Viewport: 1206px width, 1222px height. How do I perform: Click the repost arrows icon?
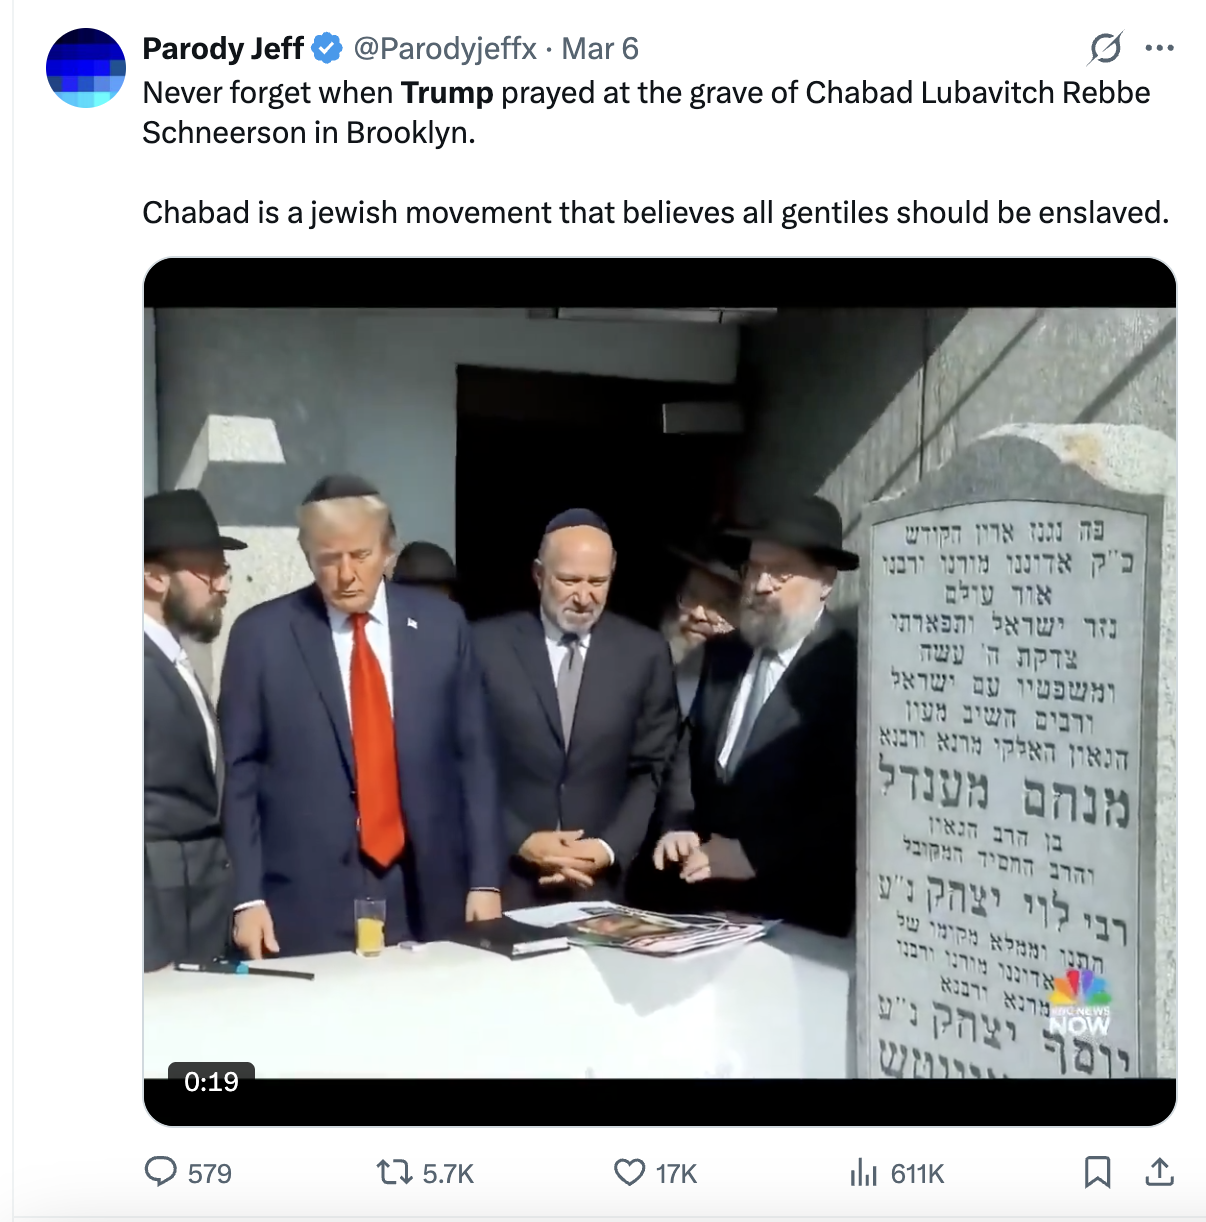(394, 1172)
